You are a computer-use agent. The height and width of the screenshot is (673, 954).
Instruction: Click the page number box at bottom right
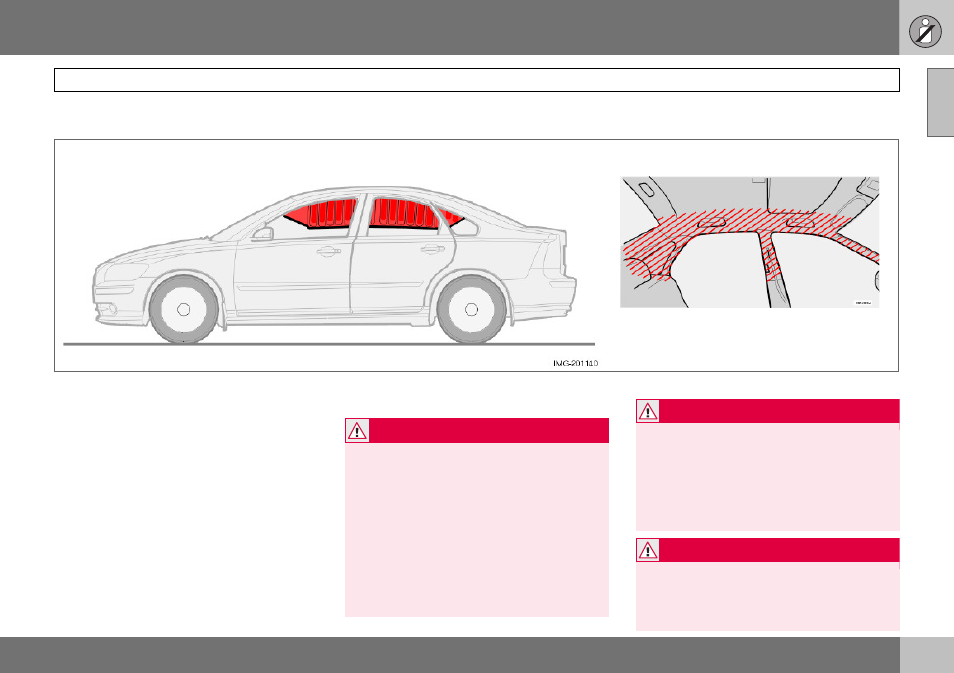click(x=927, y=655)
